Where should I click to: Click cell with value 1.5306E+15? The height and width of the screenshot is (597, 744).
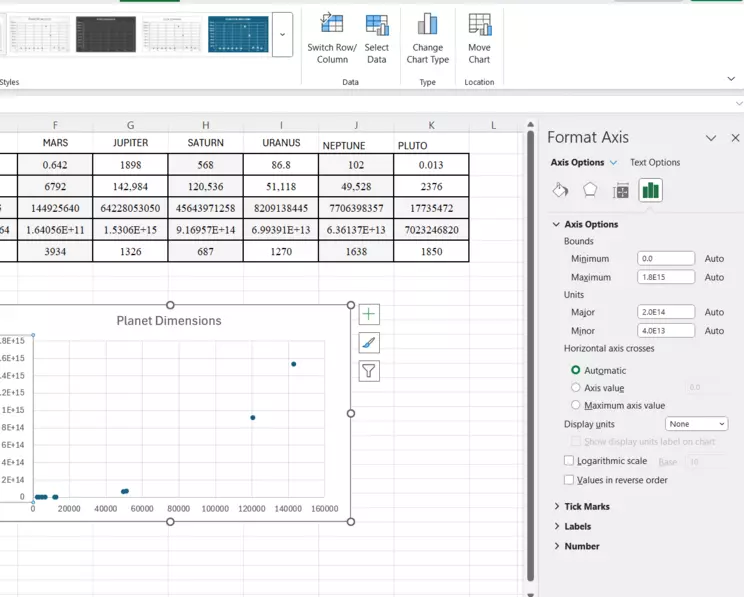pos(130,230)
